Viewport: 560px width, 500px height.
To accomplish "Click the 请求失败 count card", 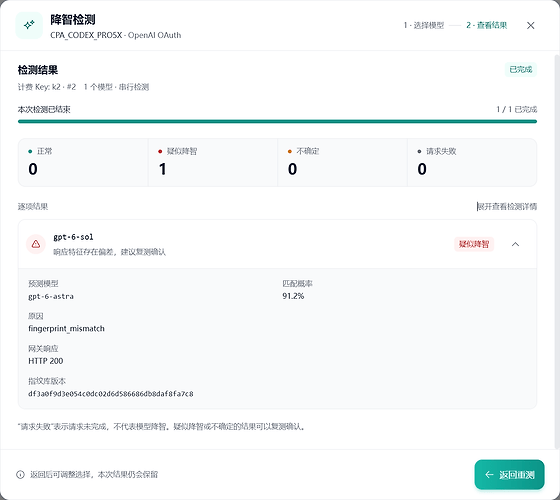I will (x=472, y=162).
